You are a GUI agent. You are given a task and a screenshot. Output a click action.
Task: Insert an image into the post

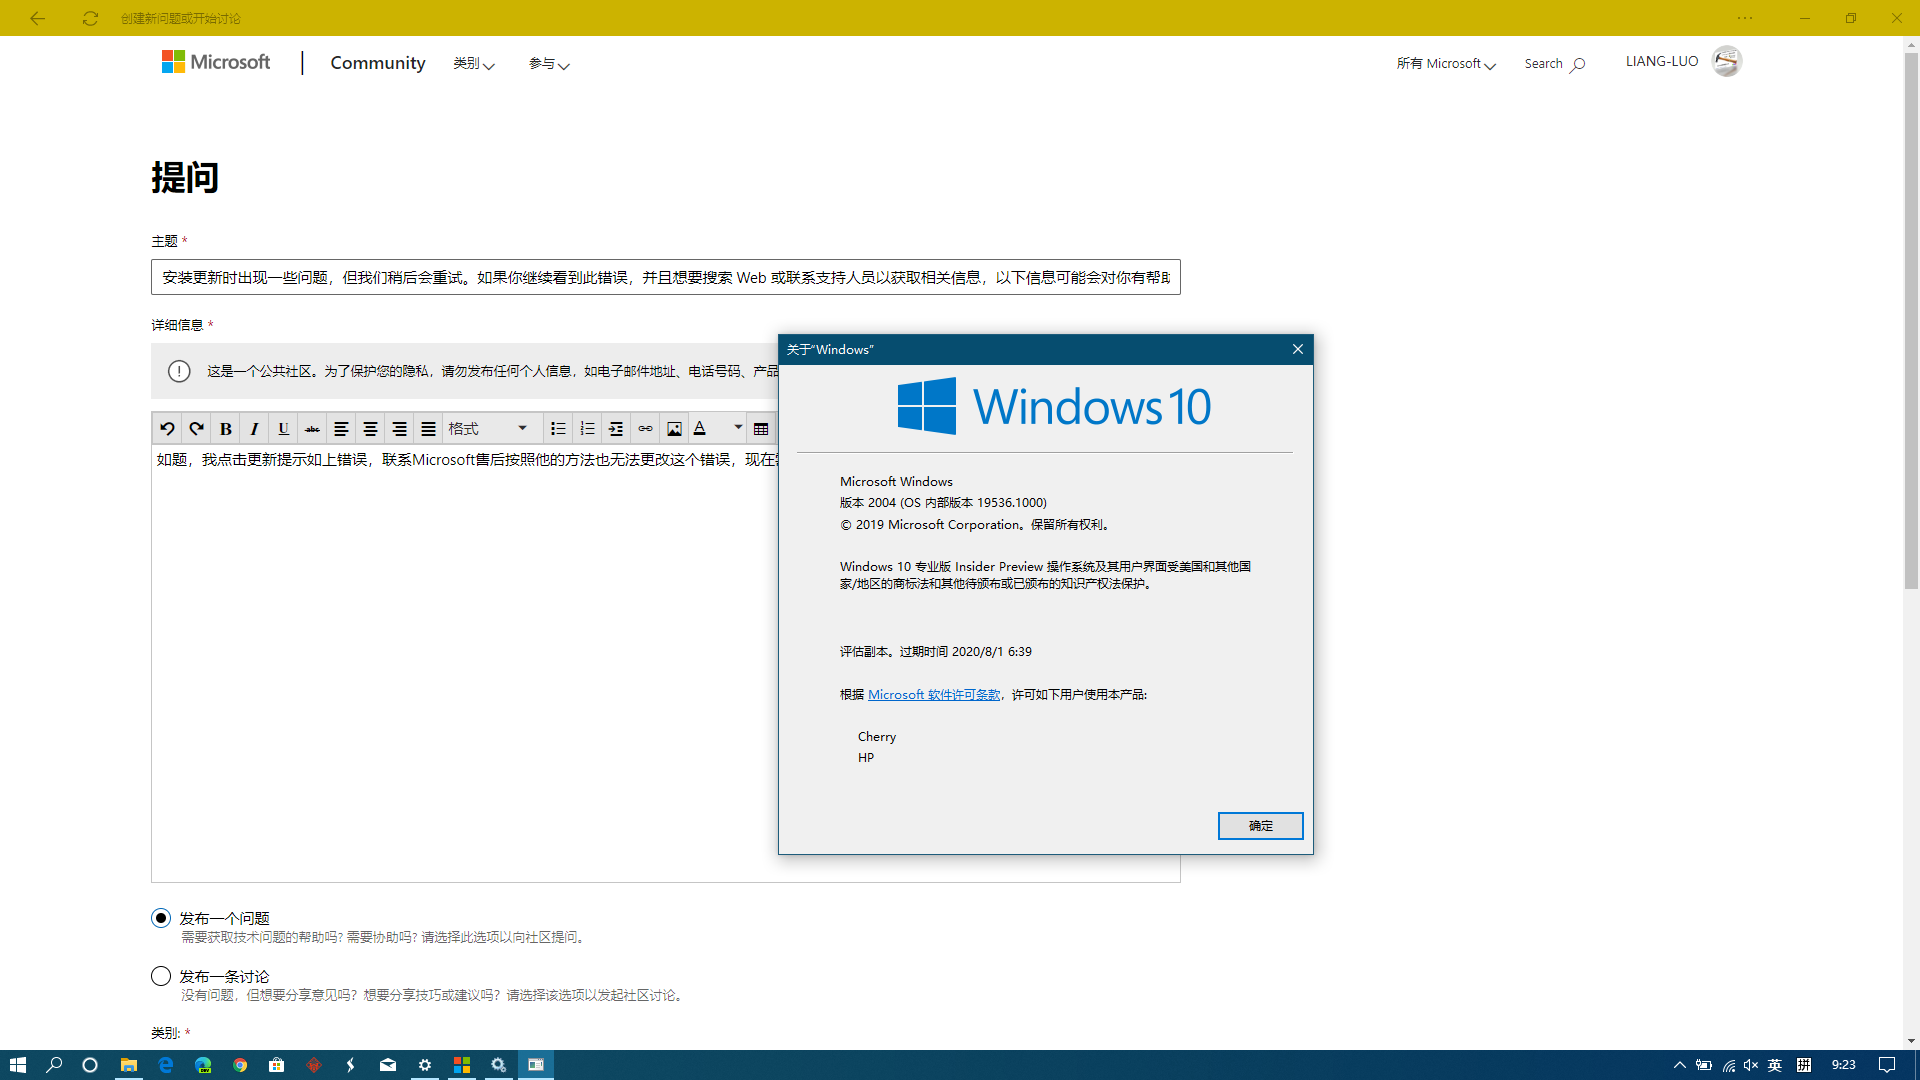[674, 429]
